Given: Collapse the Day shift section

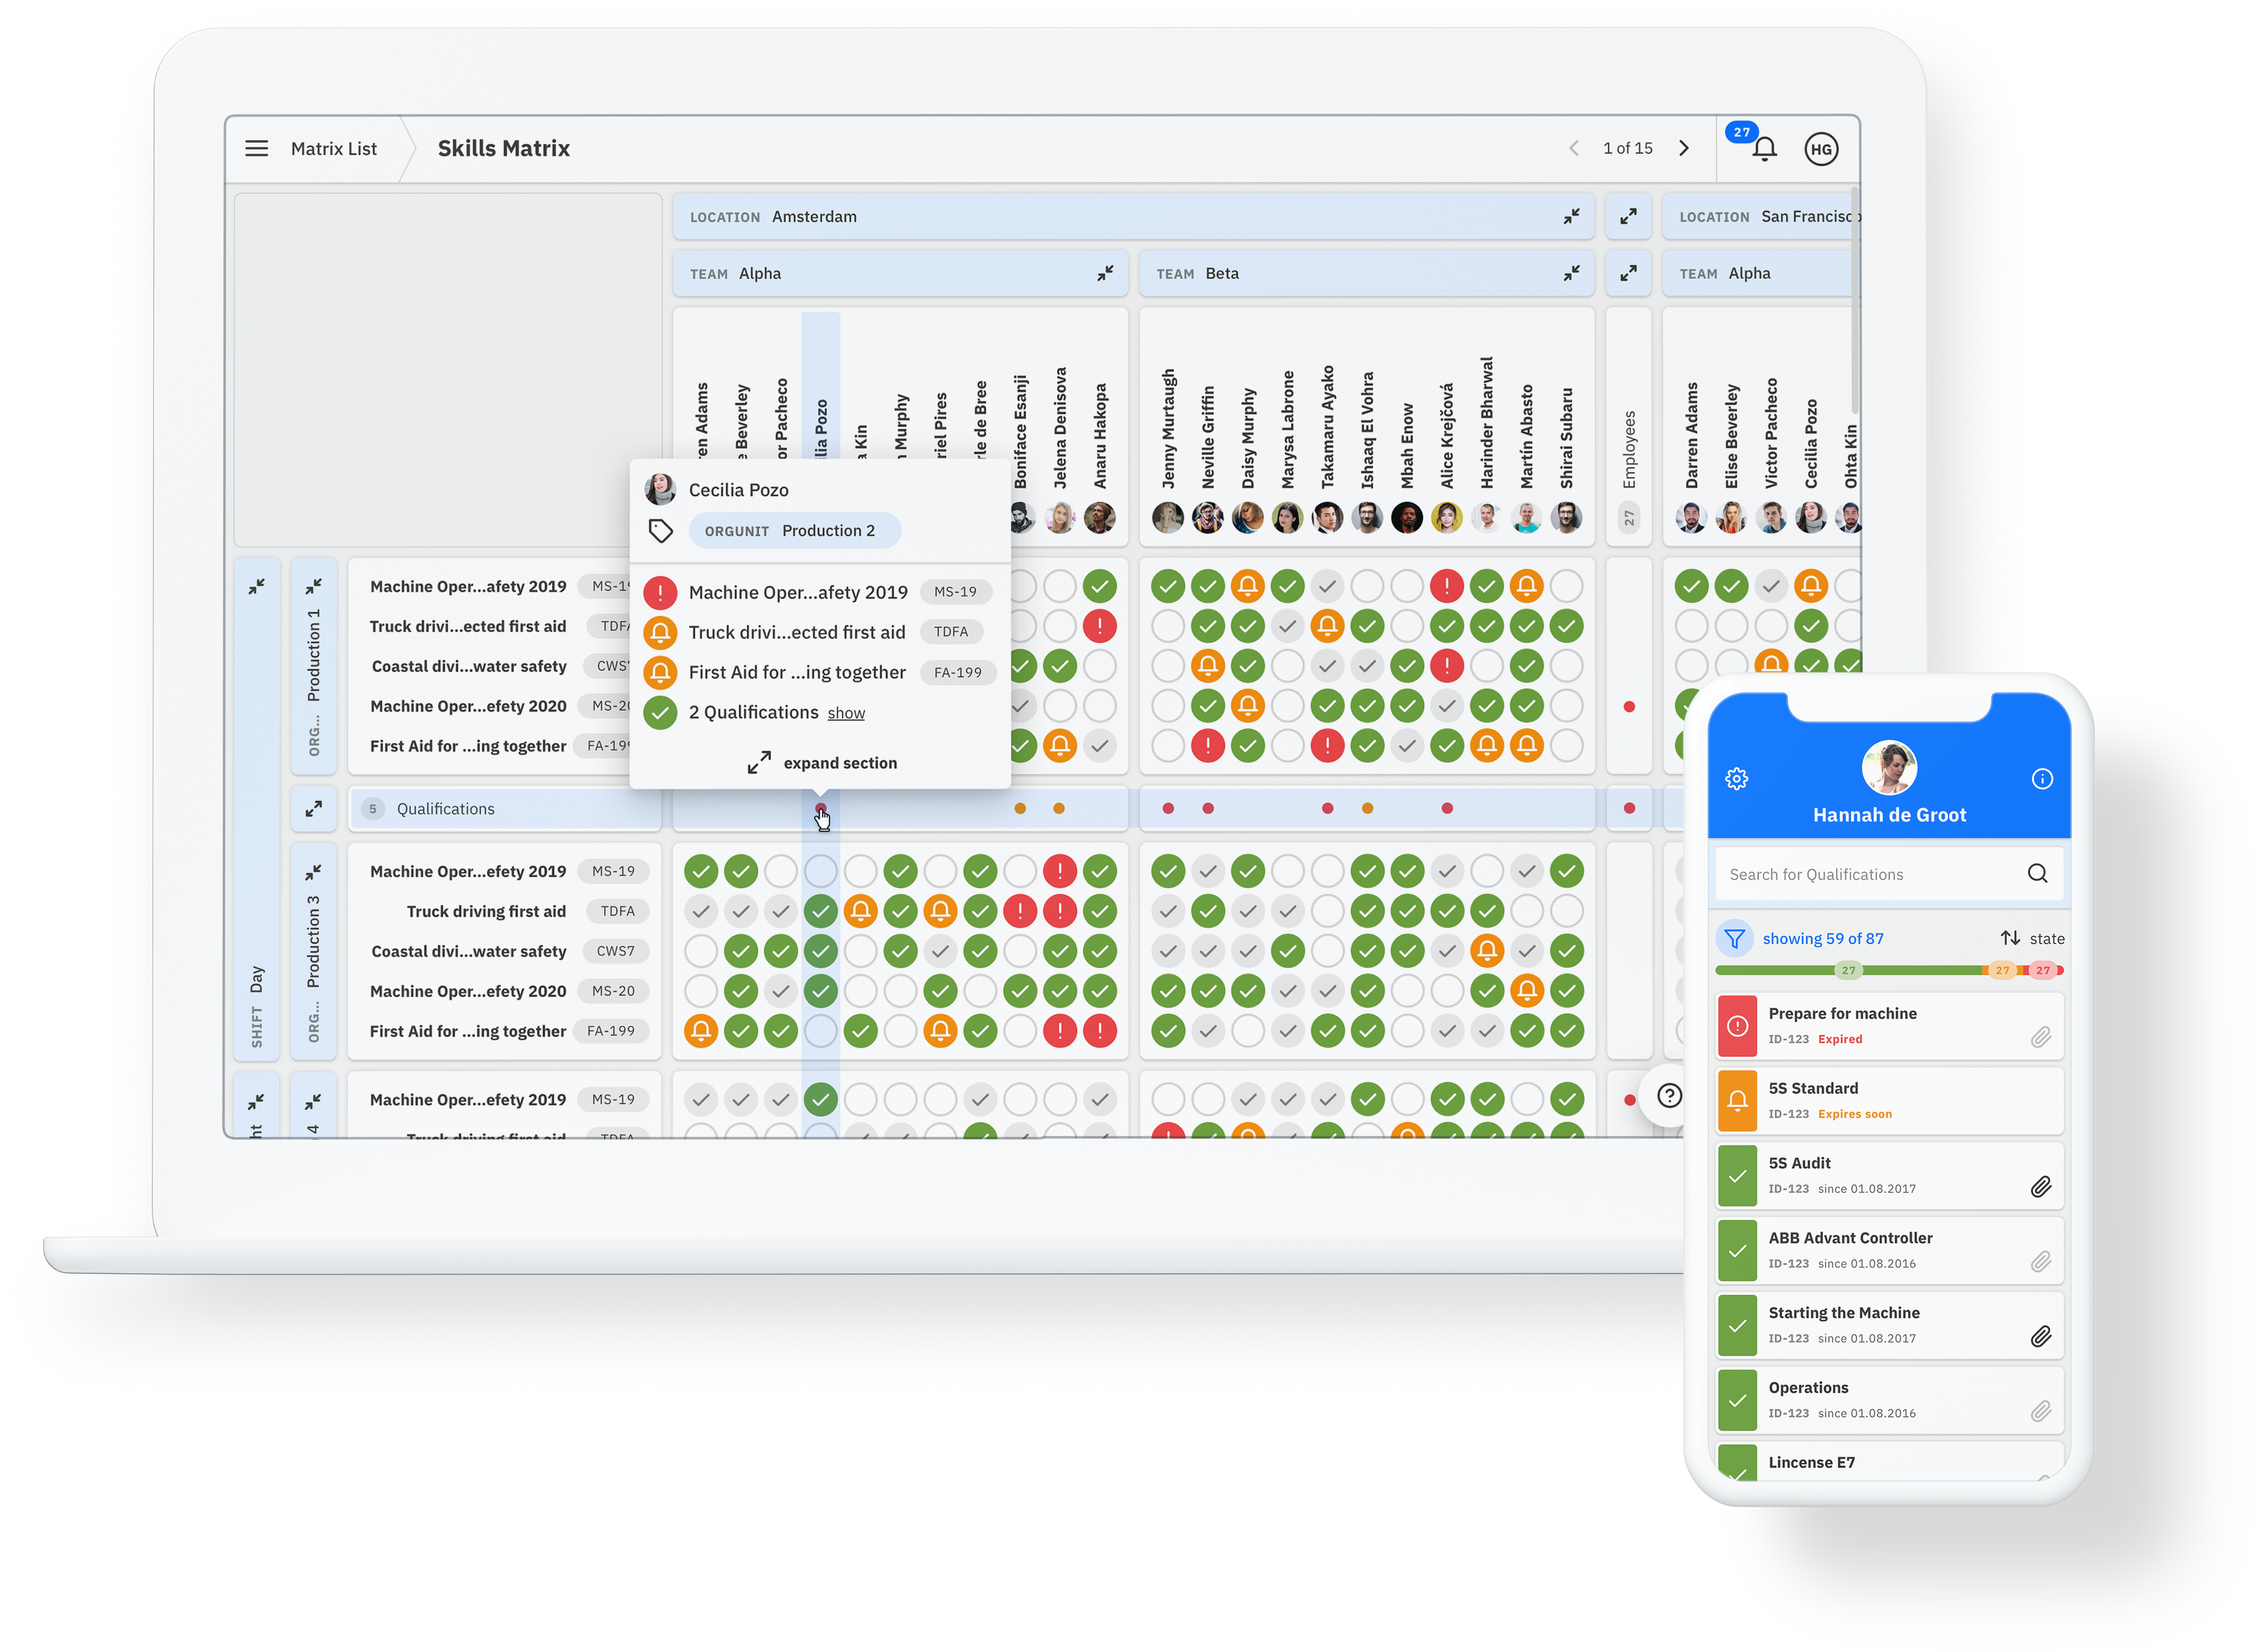Looking at the screenshot, I should click(256, 586).
